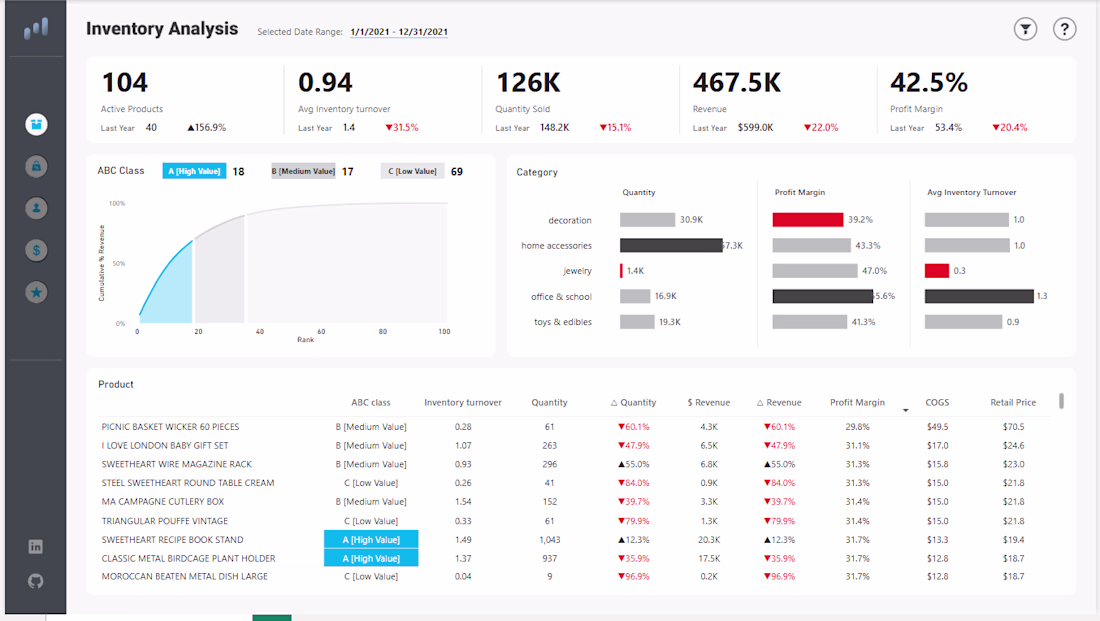Click the 1,043 quantity cell

[549, 540]
